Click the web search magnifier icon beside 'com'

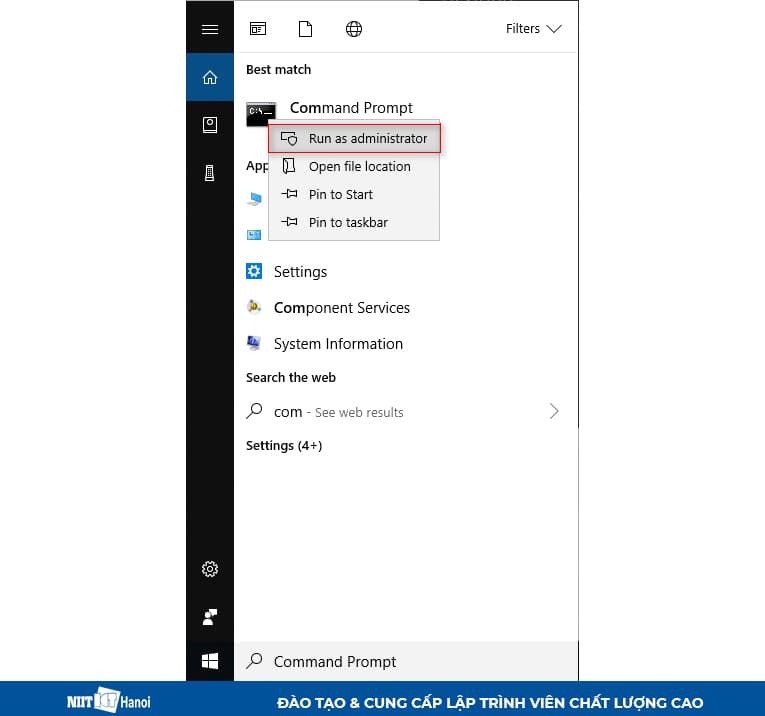click(254, 411)
